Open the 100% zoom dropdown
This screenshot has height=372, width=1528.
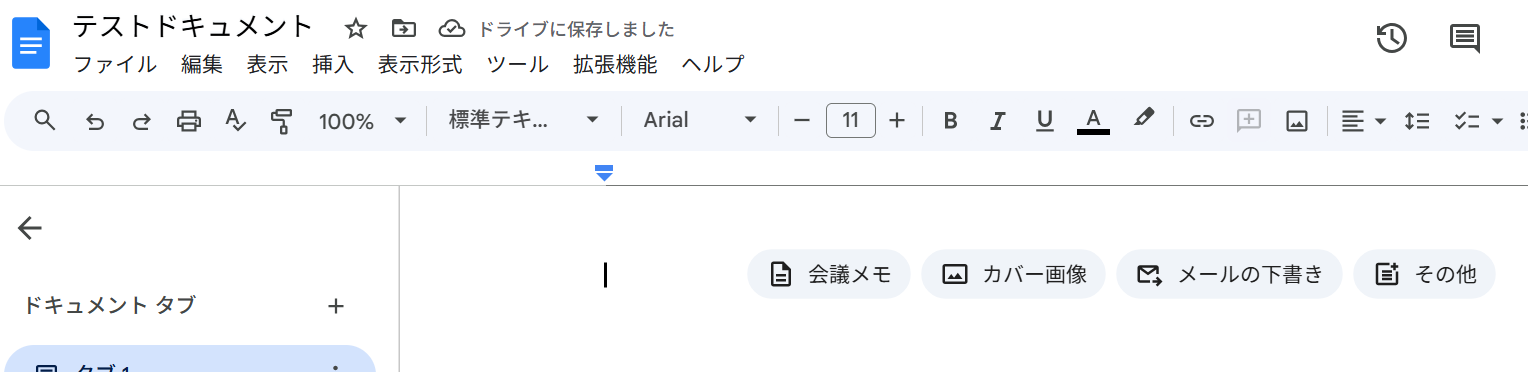pyautogui.click(x=362, y=121)
